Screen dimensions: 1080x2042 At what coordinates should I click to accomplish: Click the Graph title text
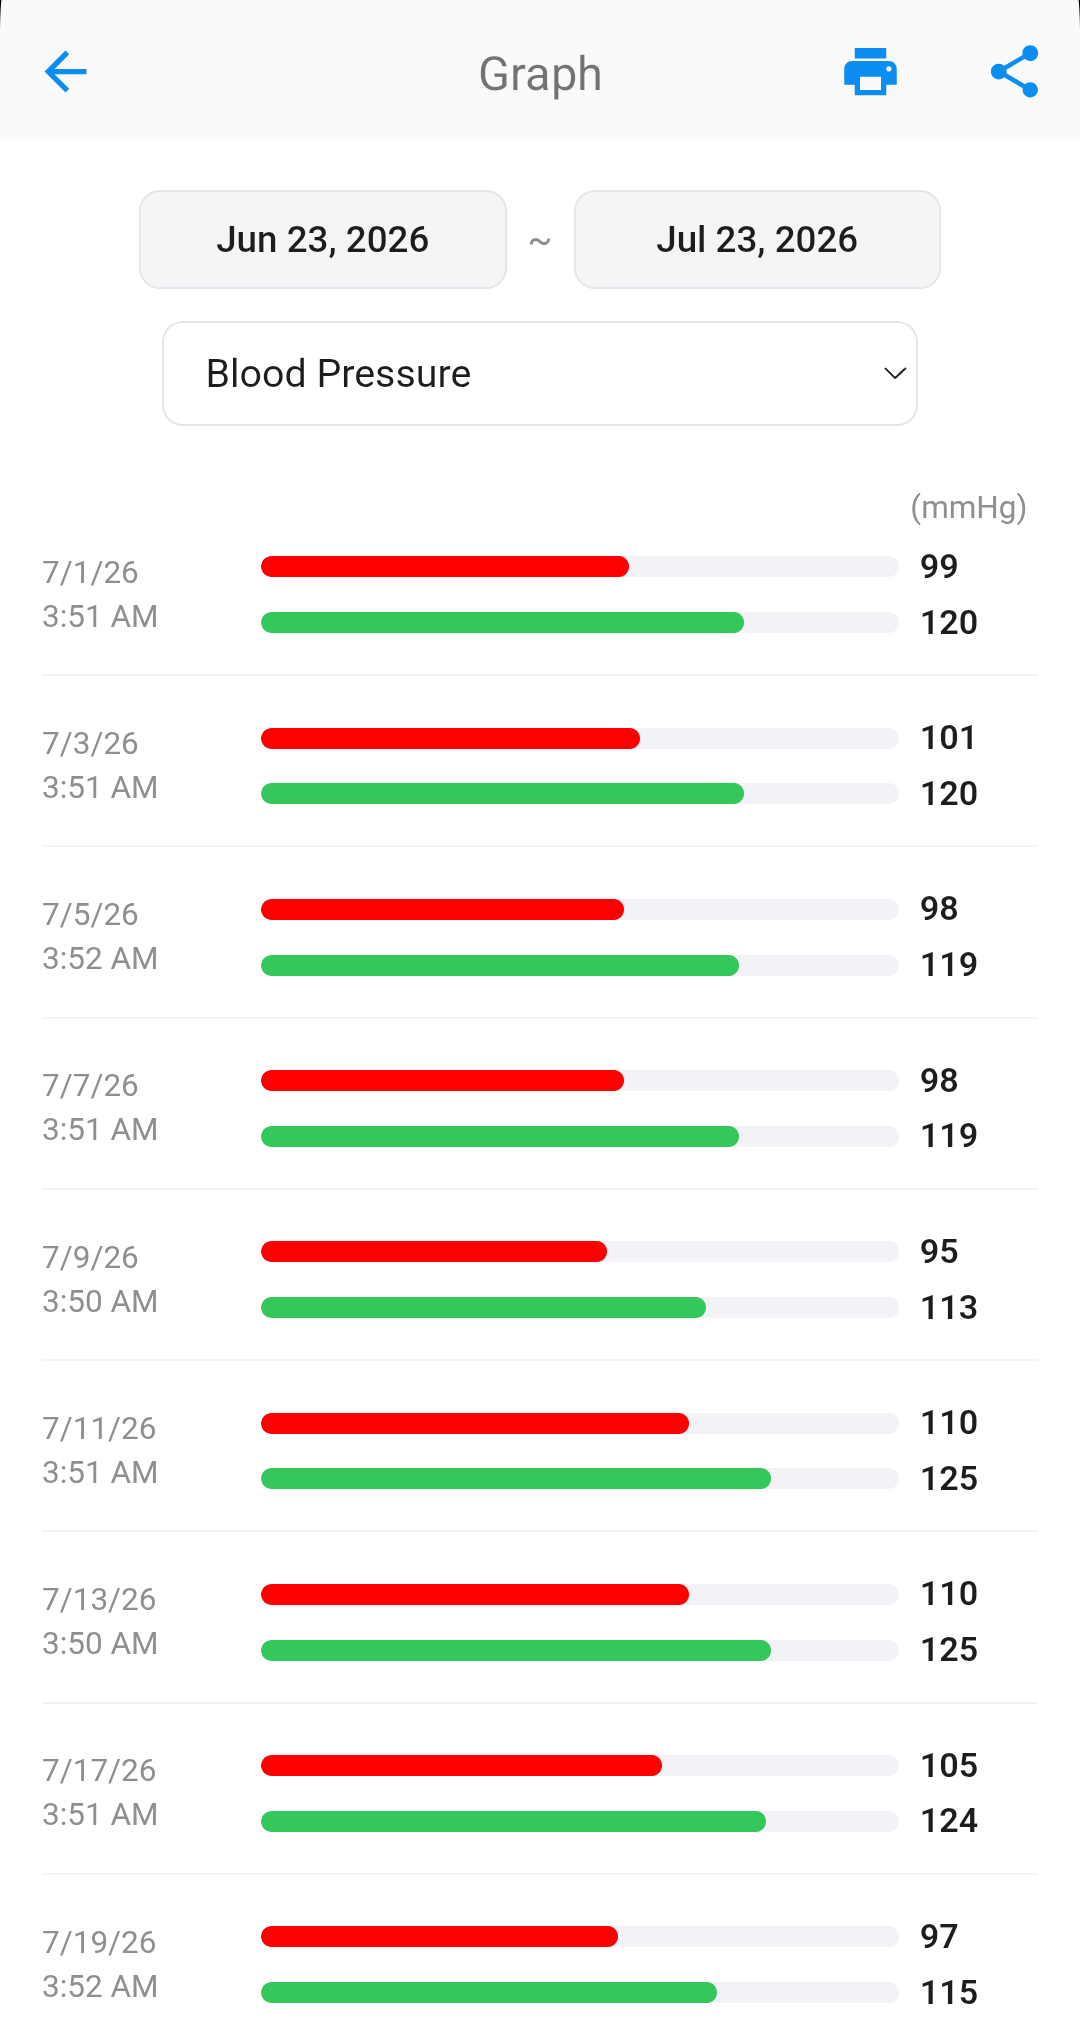pyautogui.click(x=540, y=74)
